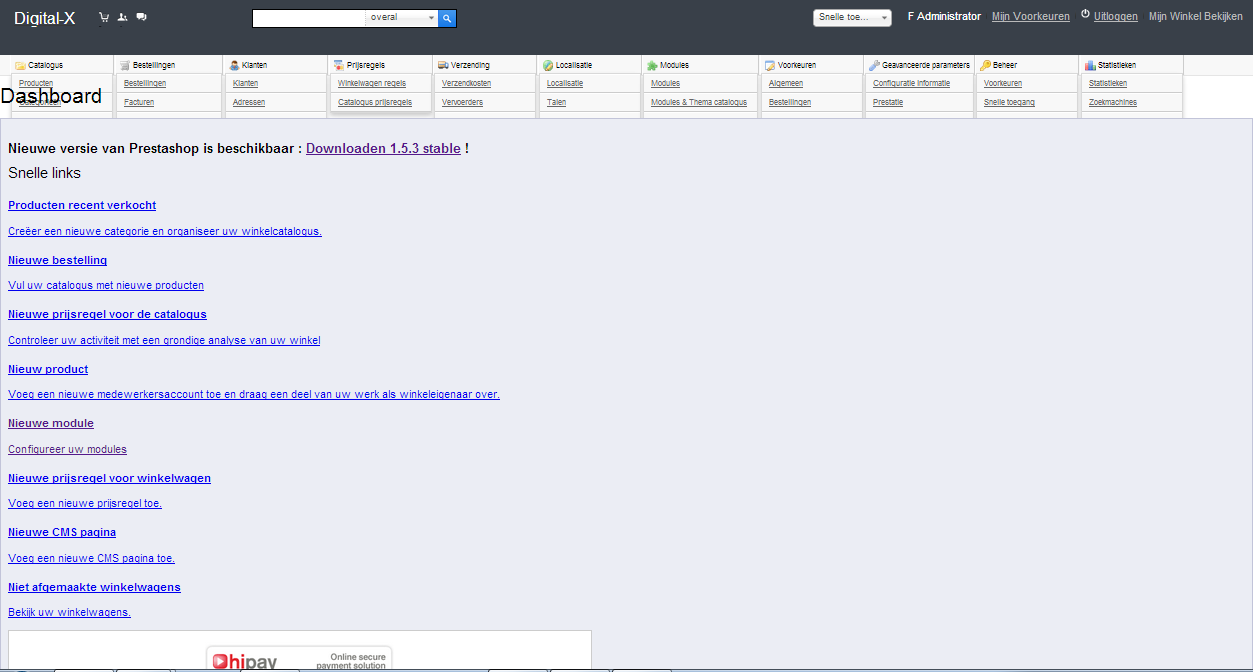The height and width of the screenshot is (672, 1253).
Task: Select the Talen submenu item
Action: [x=557, y=102]
